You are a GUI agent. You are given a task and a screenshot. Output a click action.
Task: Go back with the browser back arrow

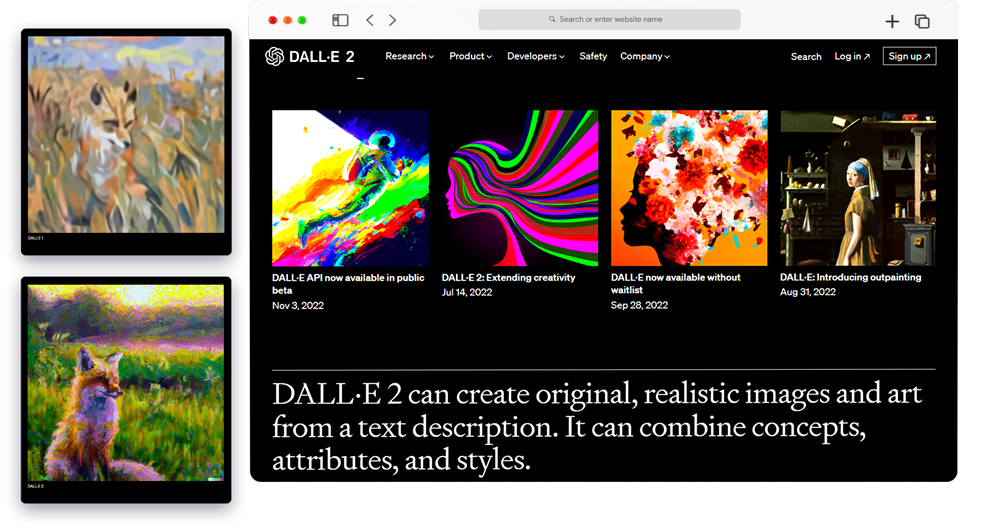tap(370, 20)
